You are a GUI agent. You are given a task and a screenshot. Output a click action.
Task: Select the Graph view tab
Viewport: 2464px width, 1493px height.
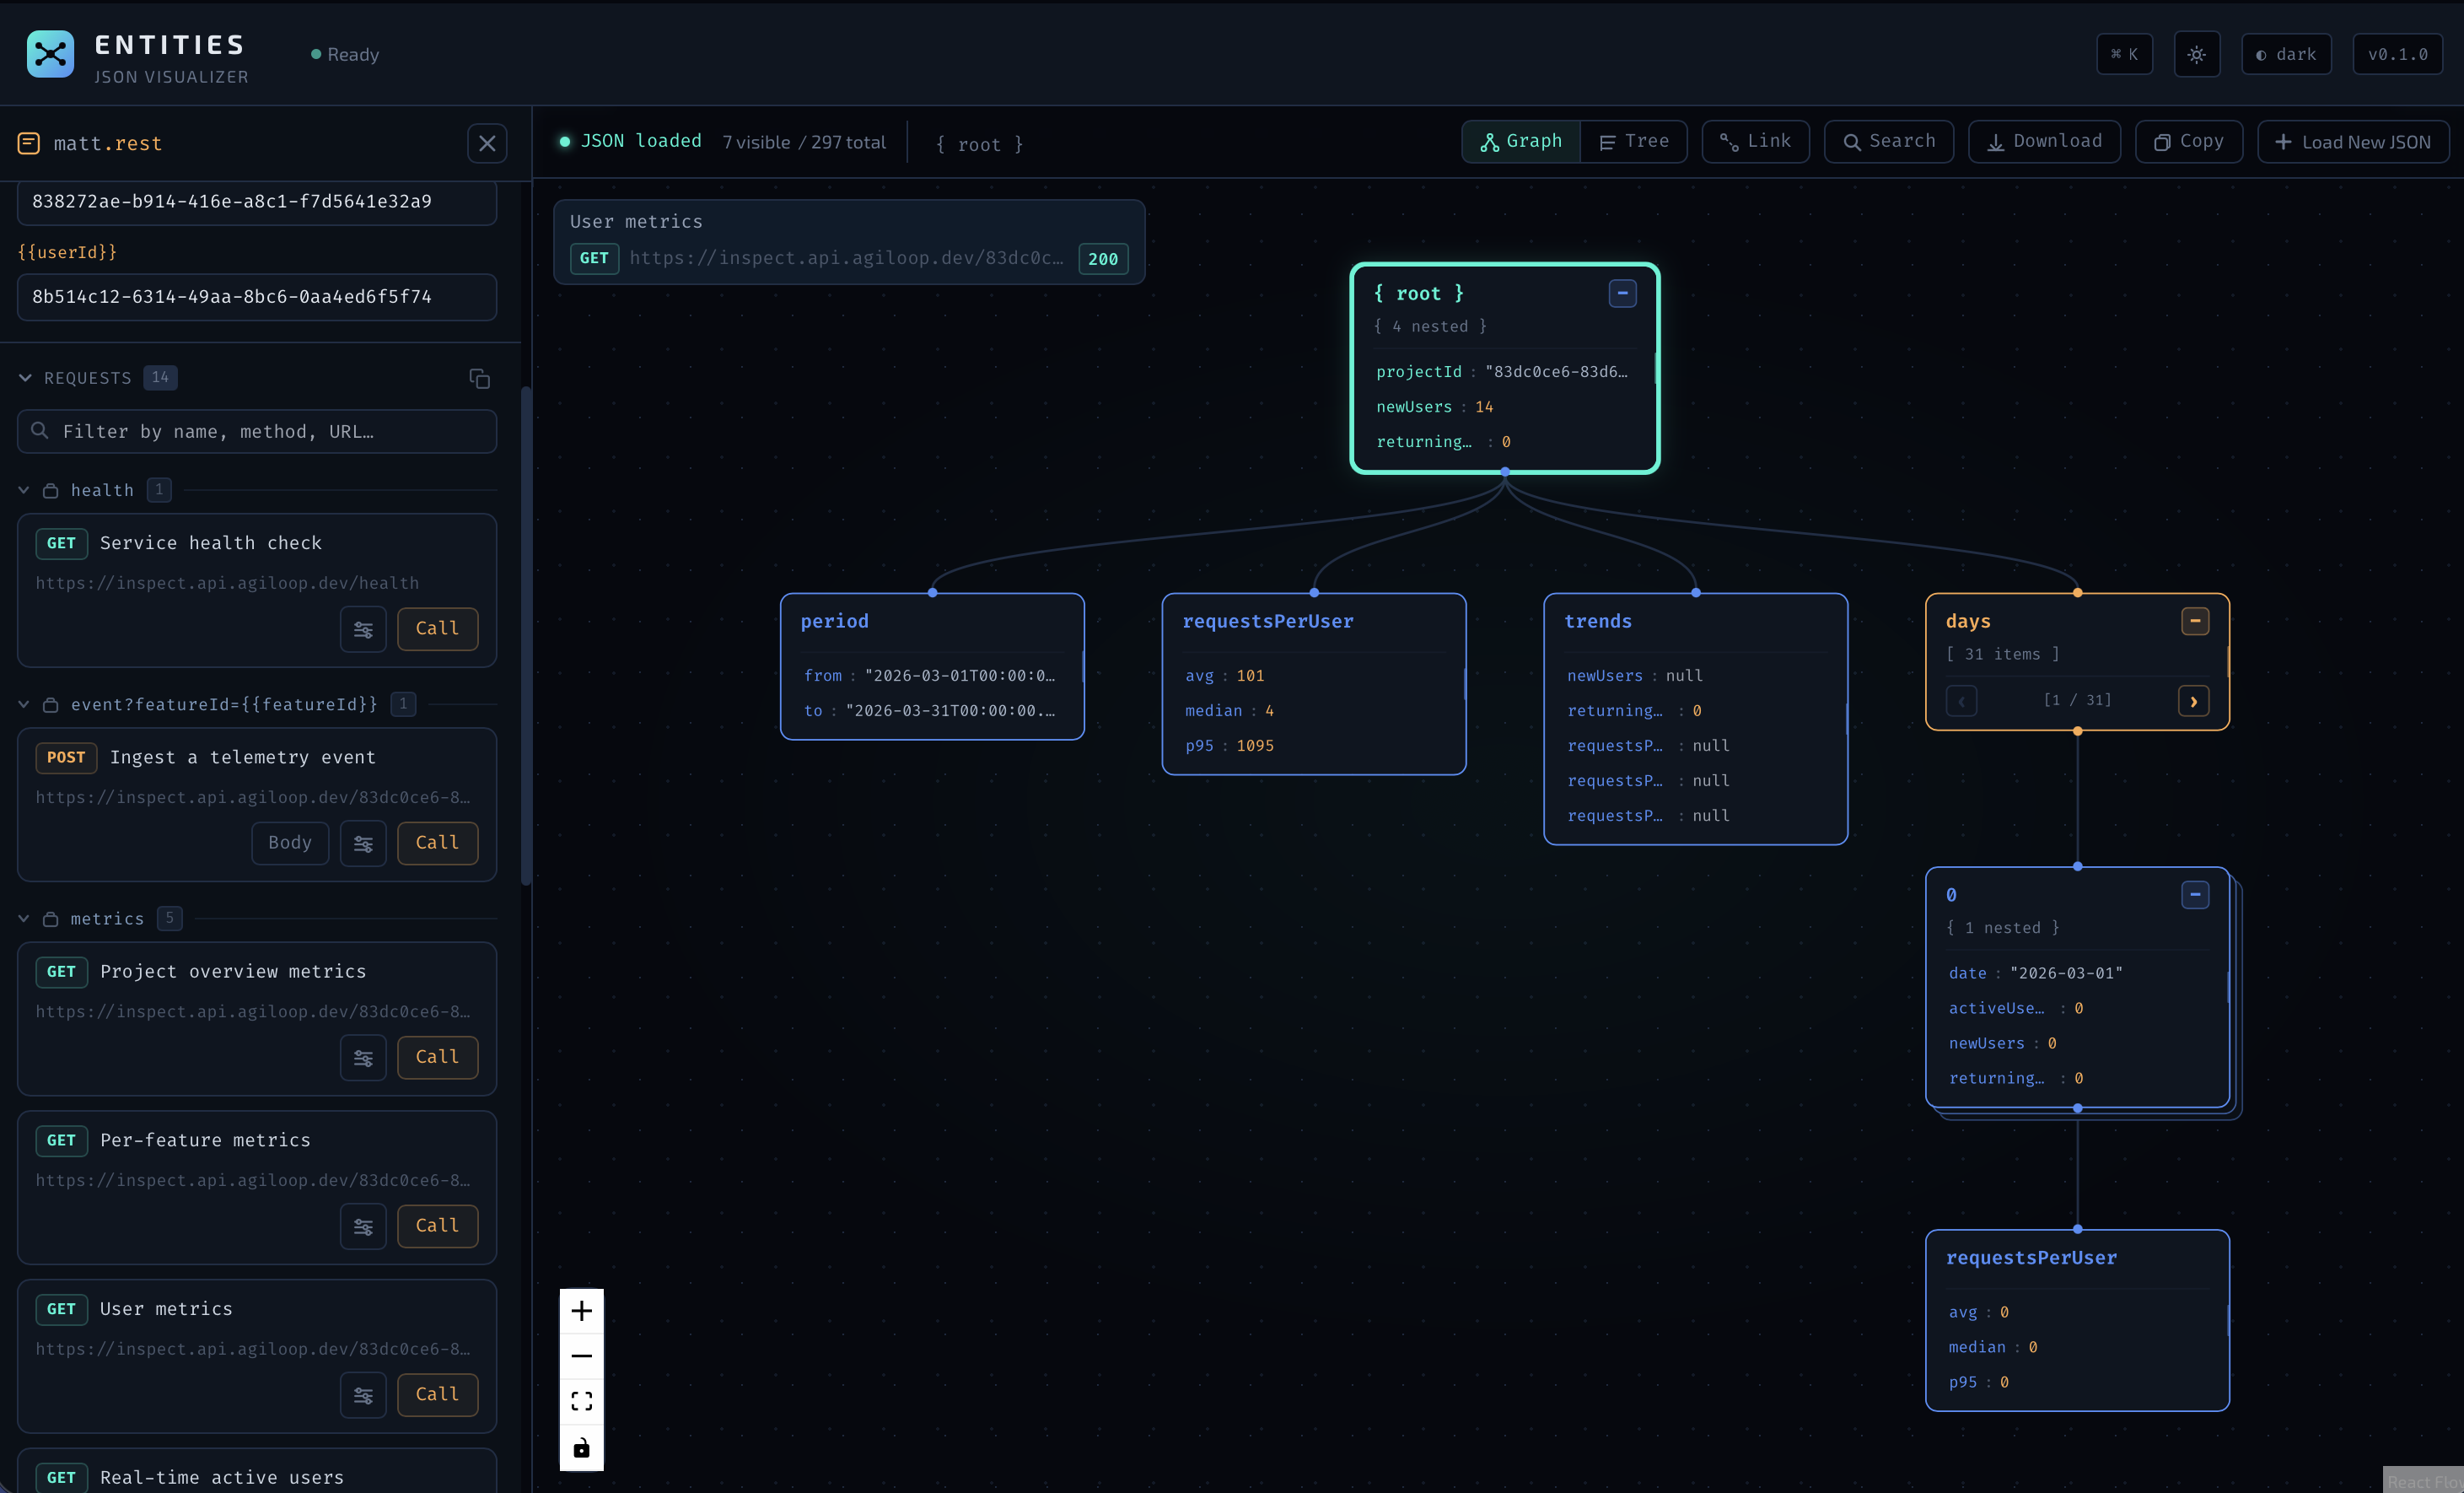1519,141
